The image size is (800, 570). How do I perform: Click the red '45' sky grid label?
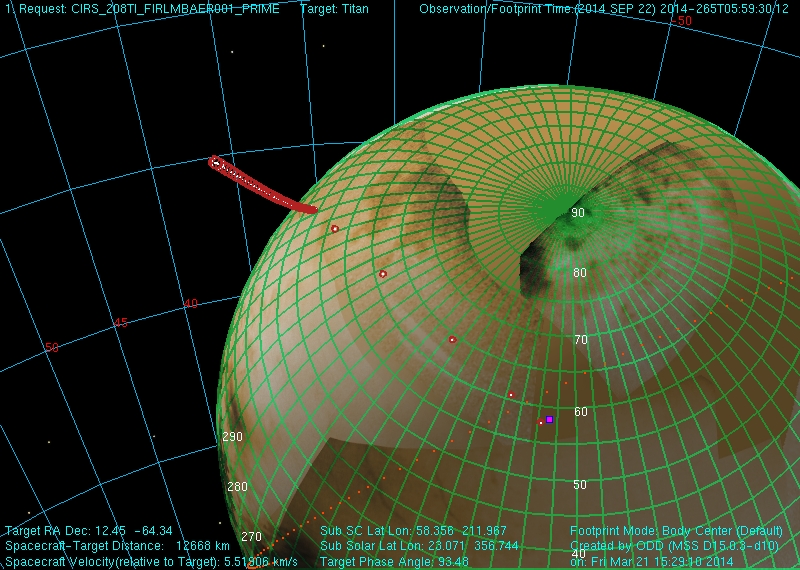click(121, 323)
